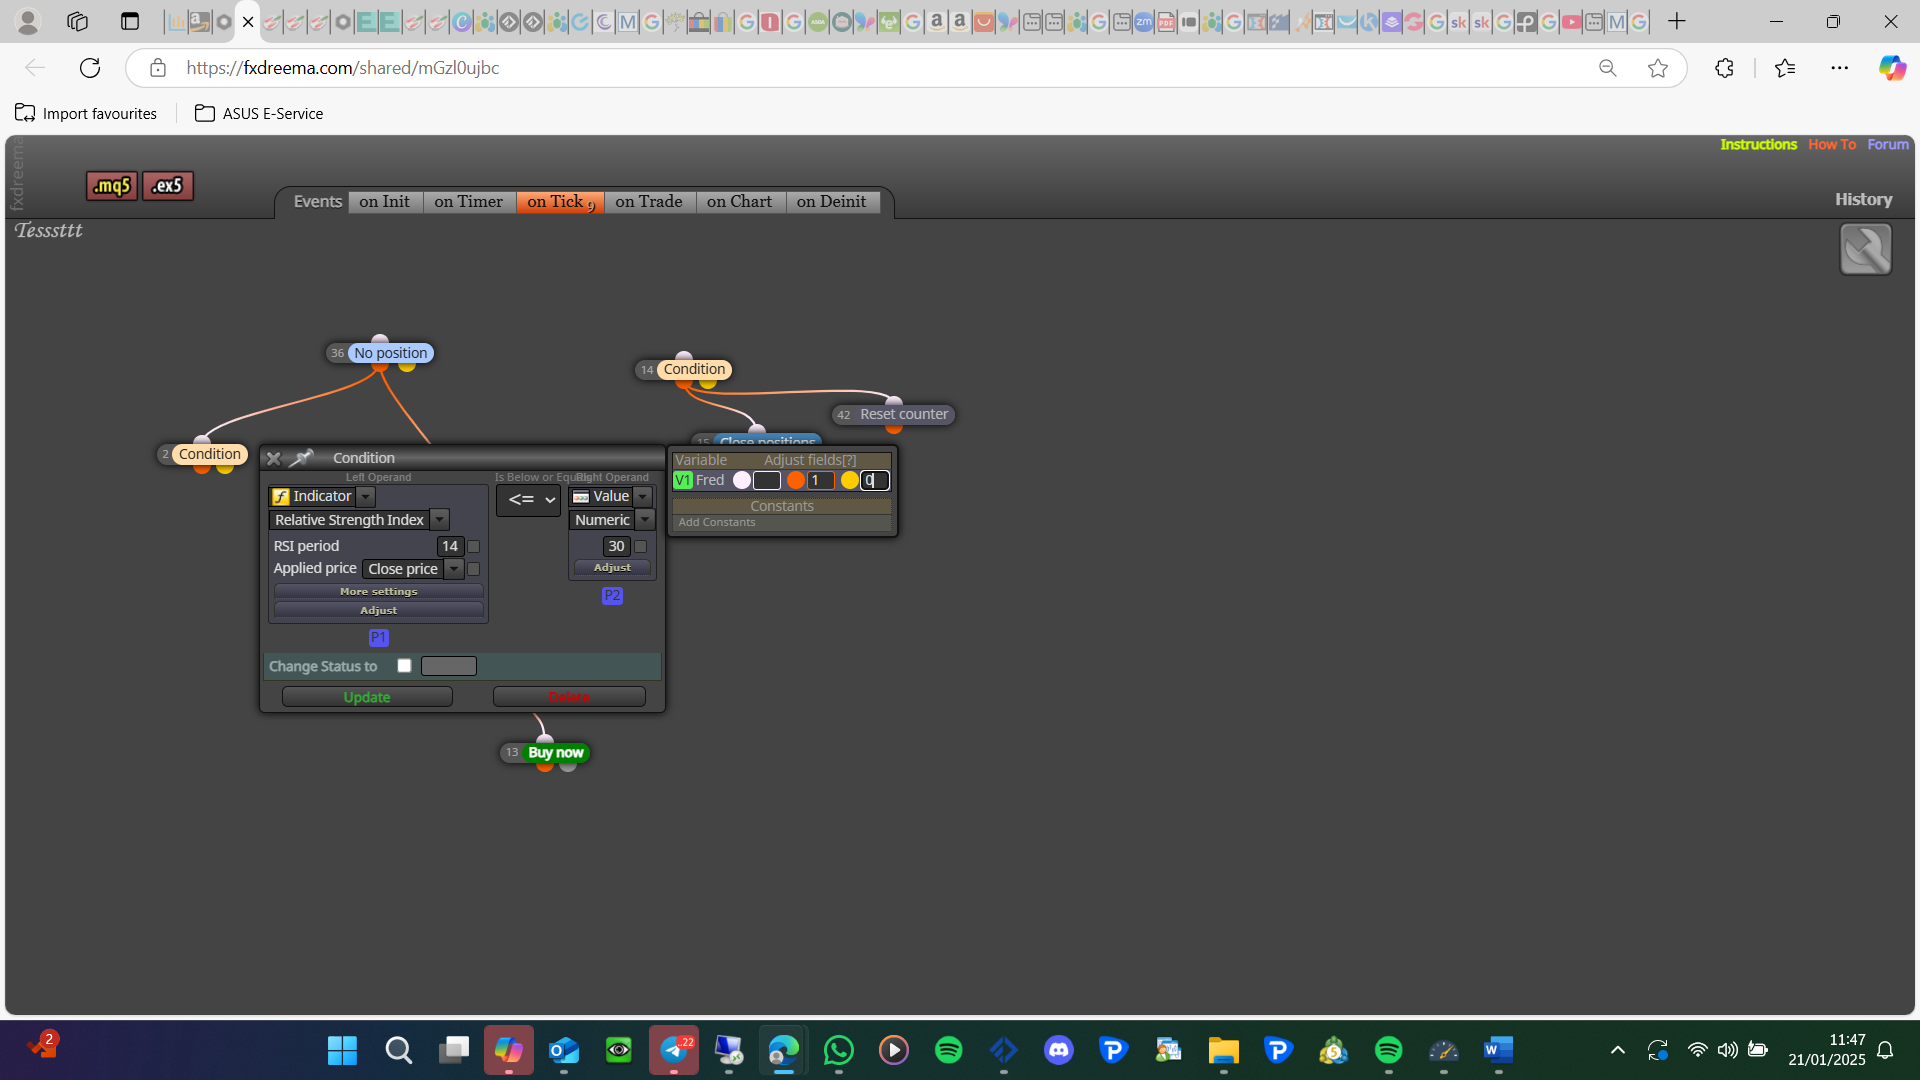Open the Indicator operand type dropdown
The height and width of the screenshot is (1080, 1920).
tap(366, 497)
